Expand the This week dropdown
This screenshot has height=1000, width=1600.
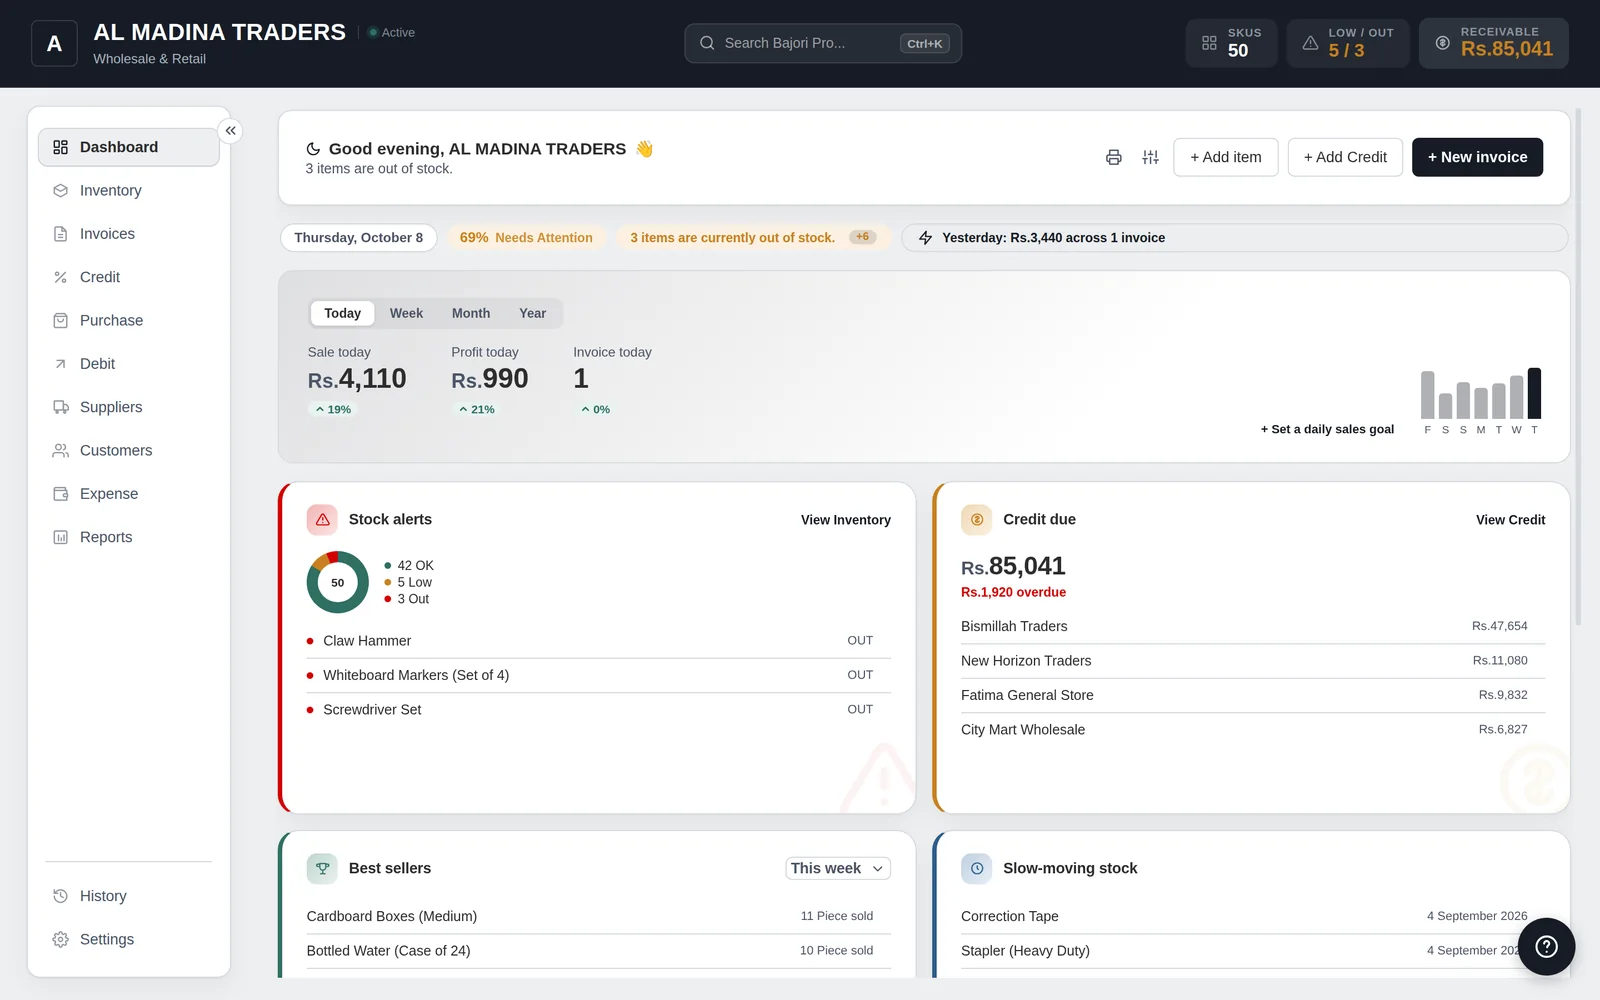pyautogui.click(x=838, y=868)
